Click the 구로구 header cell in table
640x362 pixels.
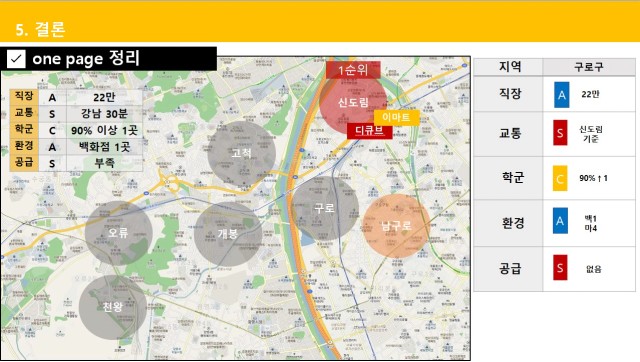click(x=589, y=67)
